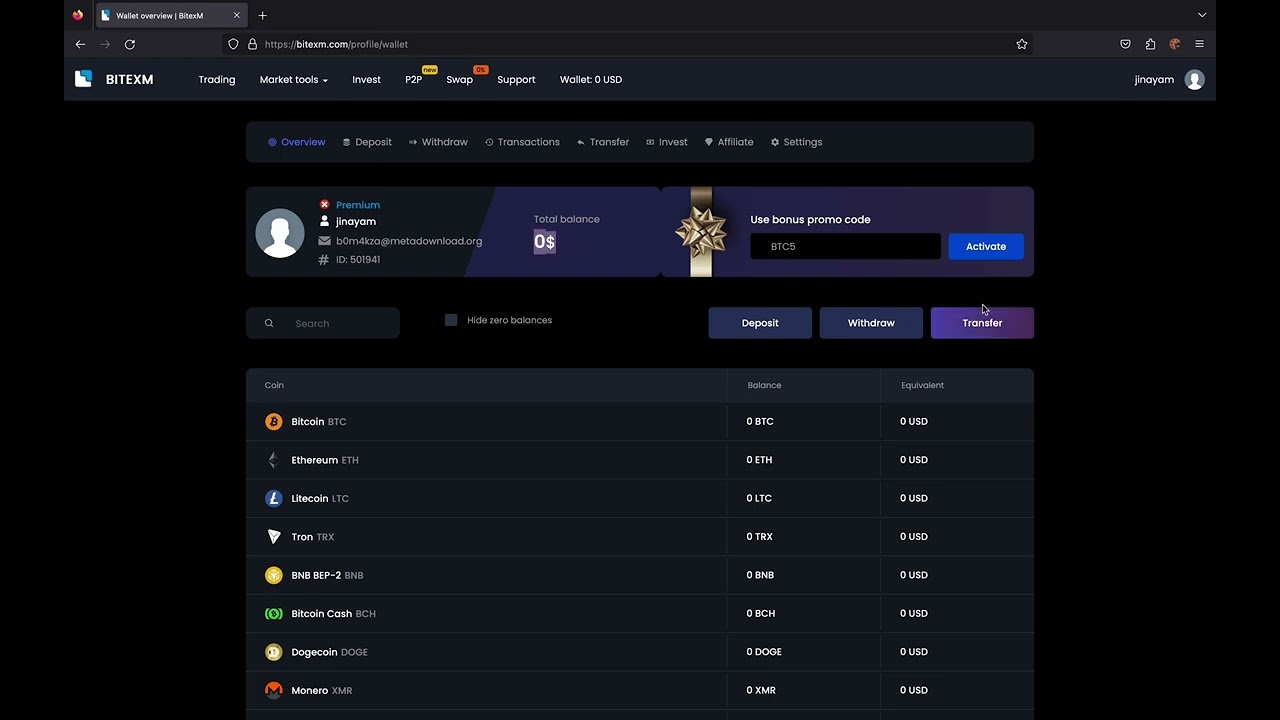This screenshot has height=720, width=1280.
Task: Open the Overview wallet tab
Action: click(x=296, y=142)
